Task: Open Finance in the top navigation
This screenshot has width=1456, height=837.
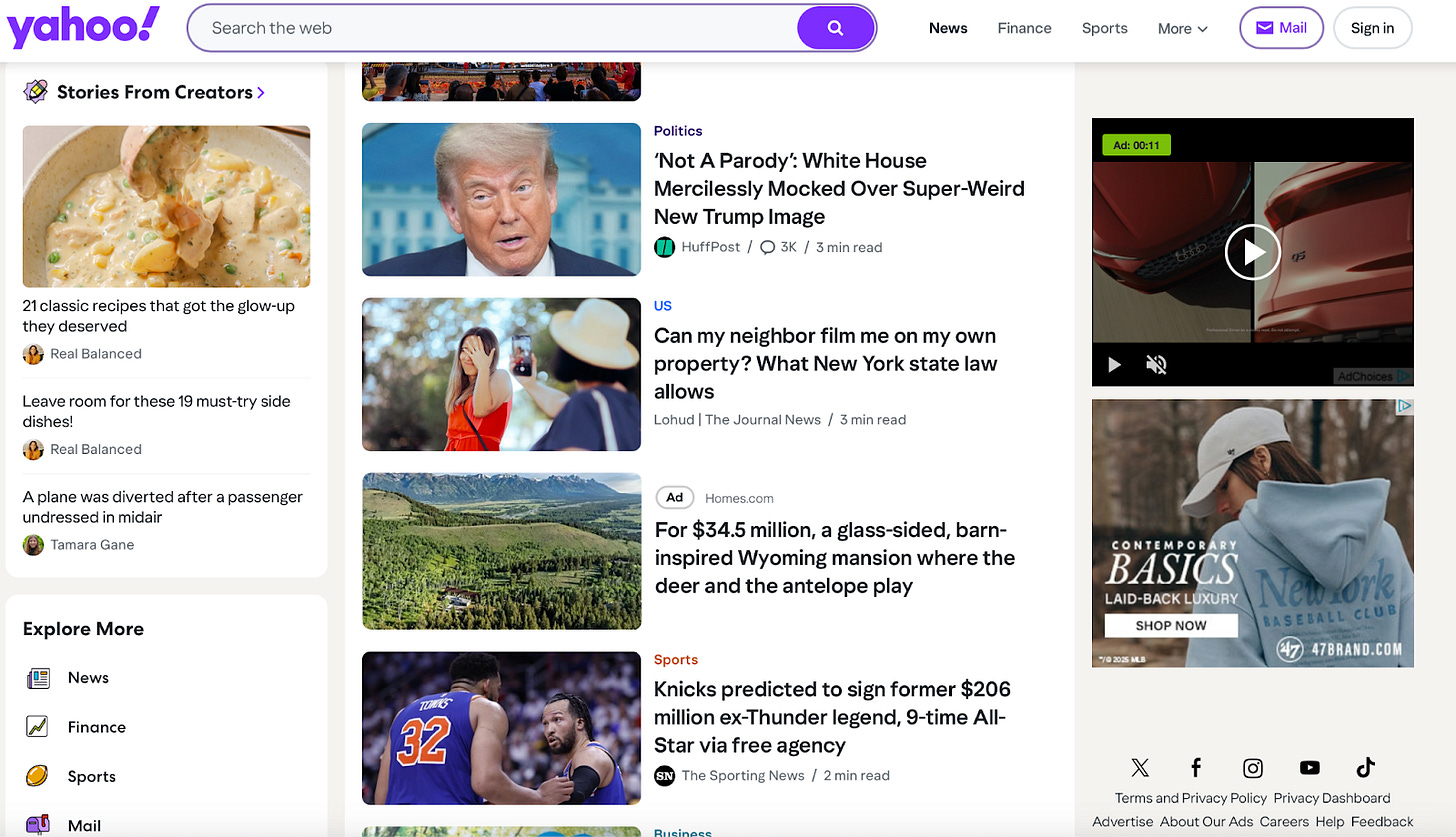Action: pos(1024,28)
